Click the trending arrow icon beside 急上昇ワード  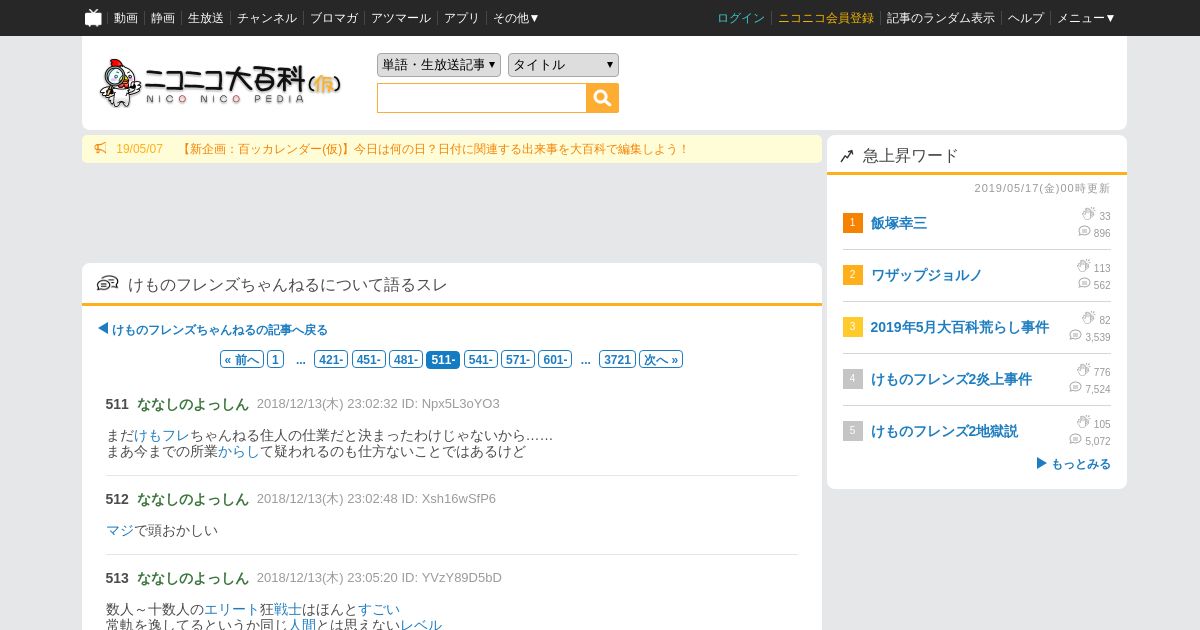pyautogui.click(x=847, y=156)
